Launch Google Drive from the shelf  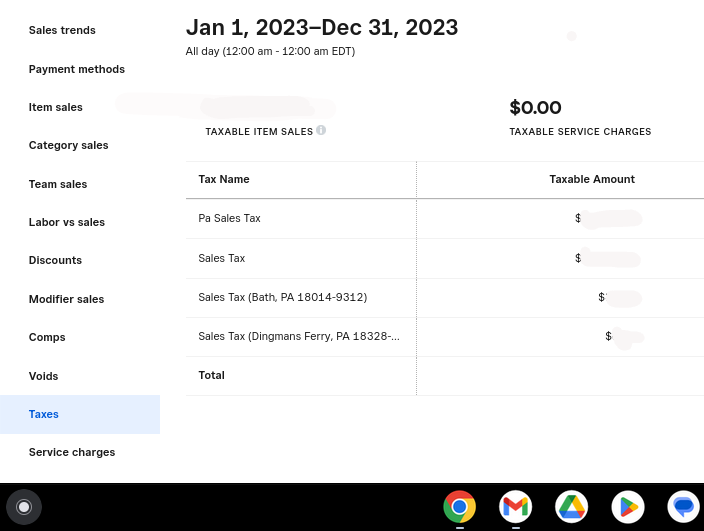(x=571, y=507)
